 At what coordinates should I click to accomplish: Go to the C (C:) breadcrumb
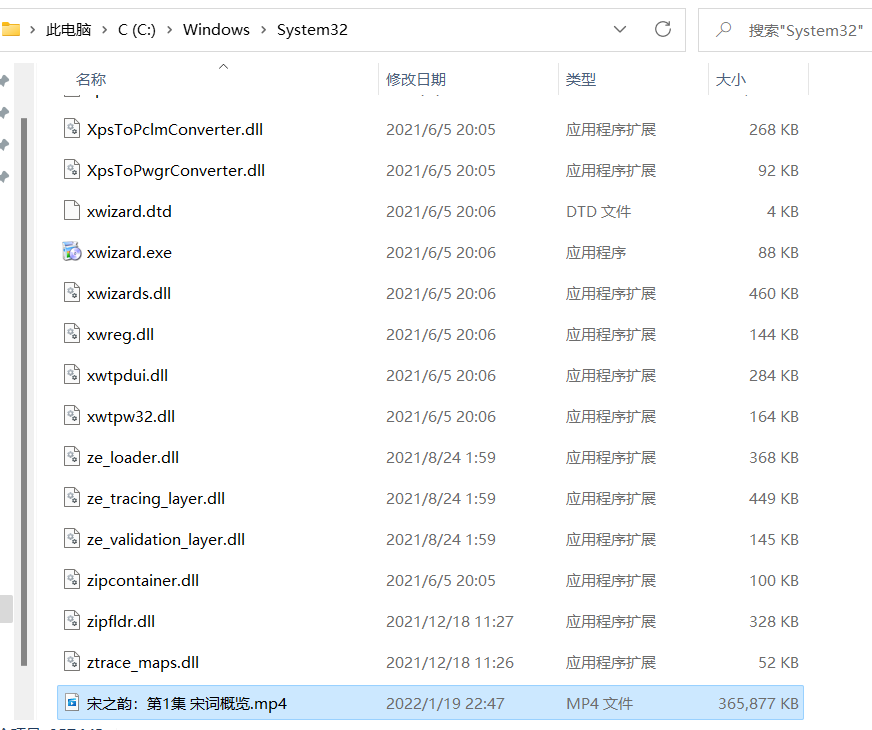pos(137,29)
